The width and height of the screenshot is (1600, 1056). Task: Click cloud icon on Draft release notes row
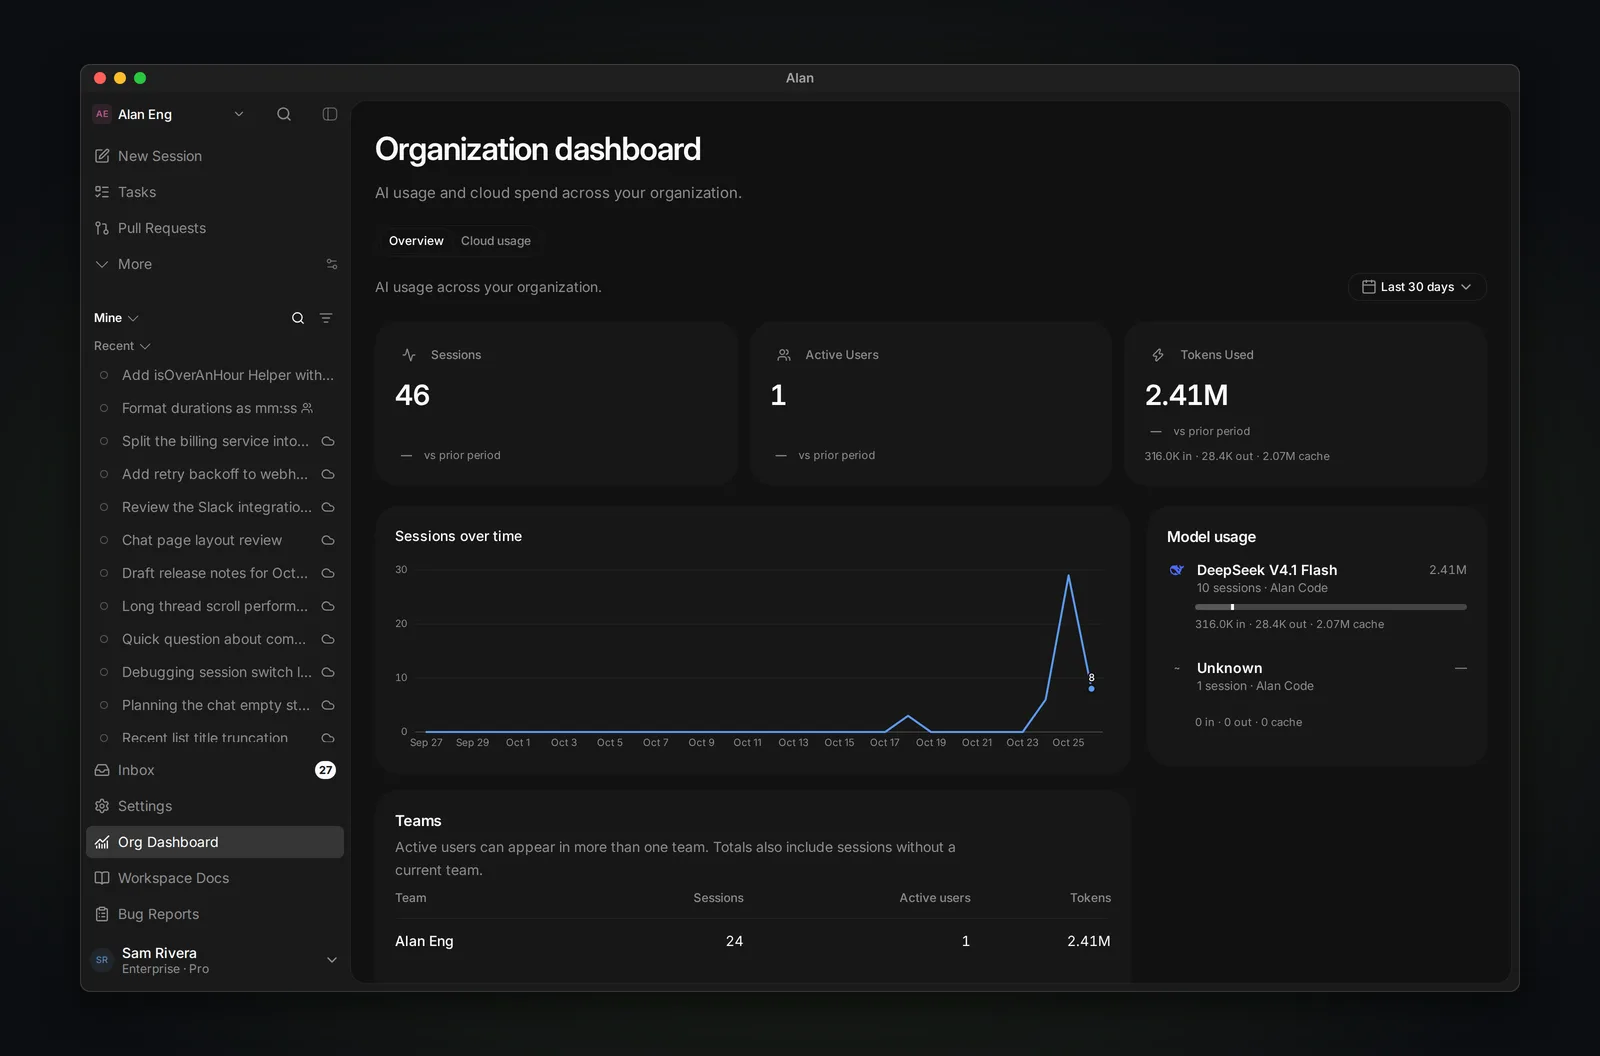point(328,573)
